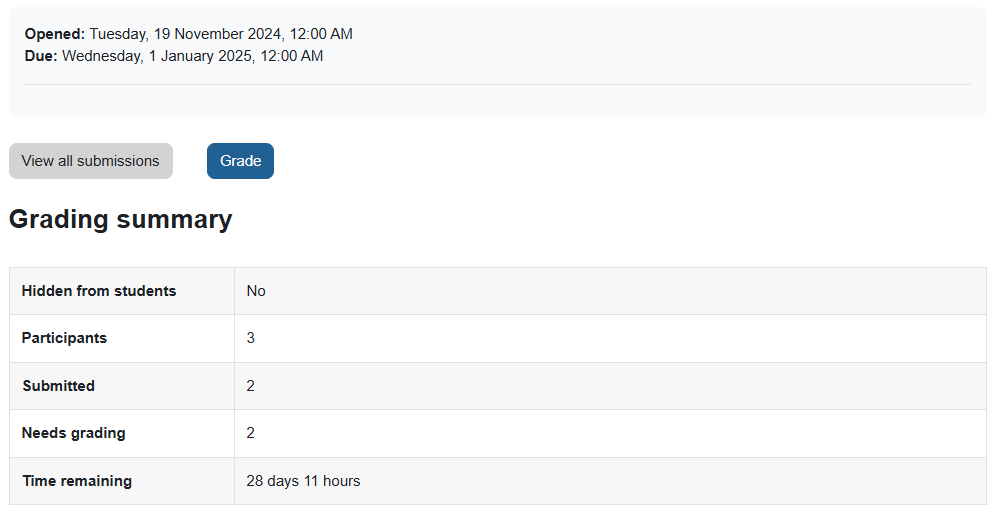Select the Needs grading count value 2

251,433
